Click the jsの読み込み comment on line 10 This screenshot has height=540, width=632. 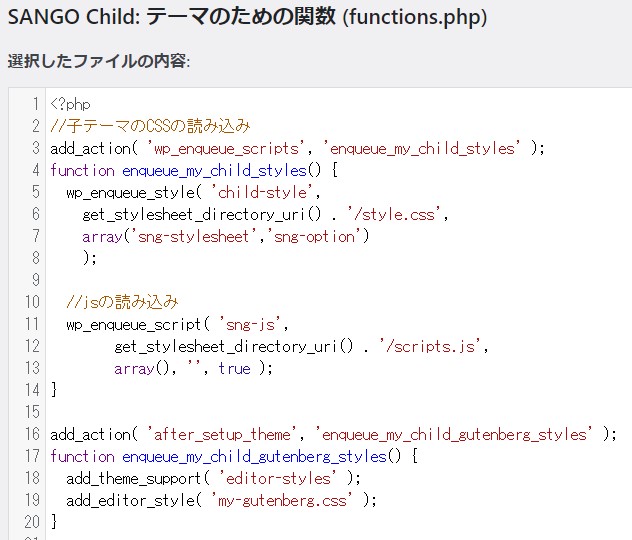tap(122, 302)
